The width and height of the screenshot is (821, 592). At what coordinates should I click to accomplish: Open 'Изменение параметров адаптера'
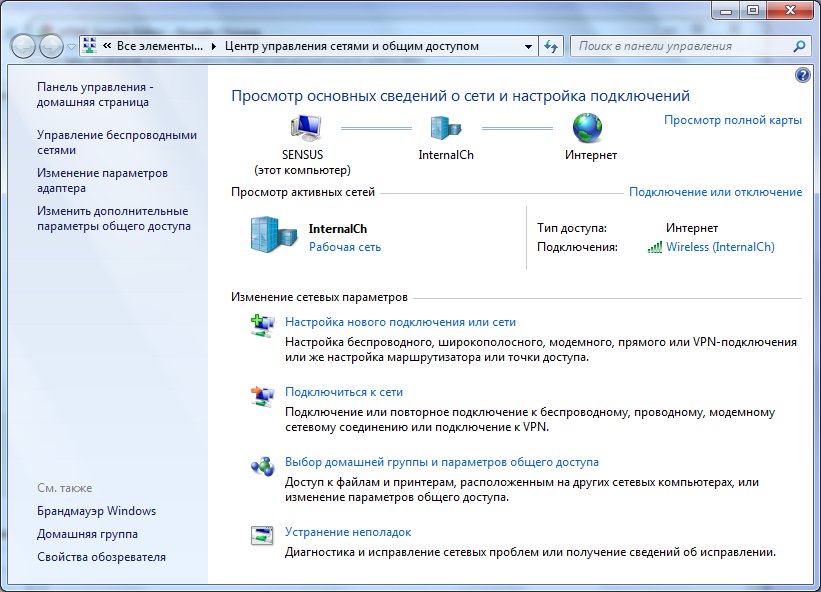pos(102,180)
